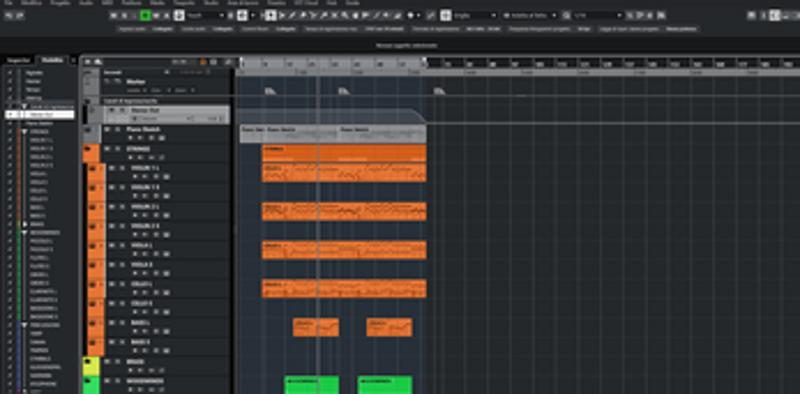The height and width of the screenshot is (394, 800).
Task: Select the STRINGS folder part in the timeline
Action: click(344, 153)
